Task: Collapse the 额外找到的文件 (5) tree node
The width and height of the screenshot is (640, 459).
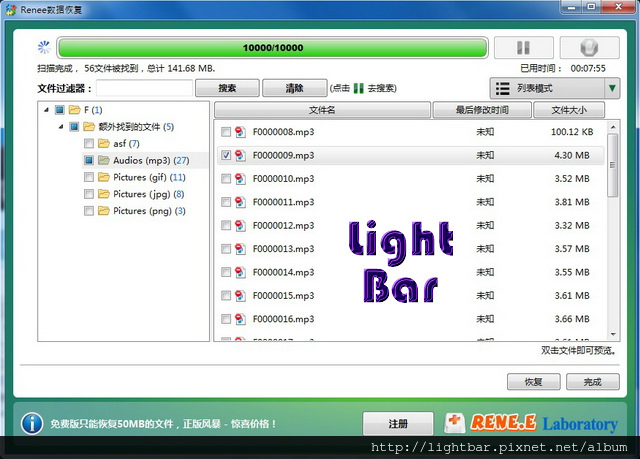Action: (x=61, y=126)
